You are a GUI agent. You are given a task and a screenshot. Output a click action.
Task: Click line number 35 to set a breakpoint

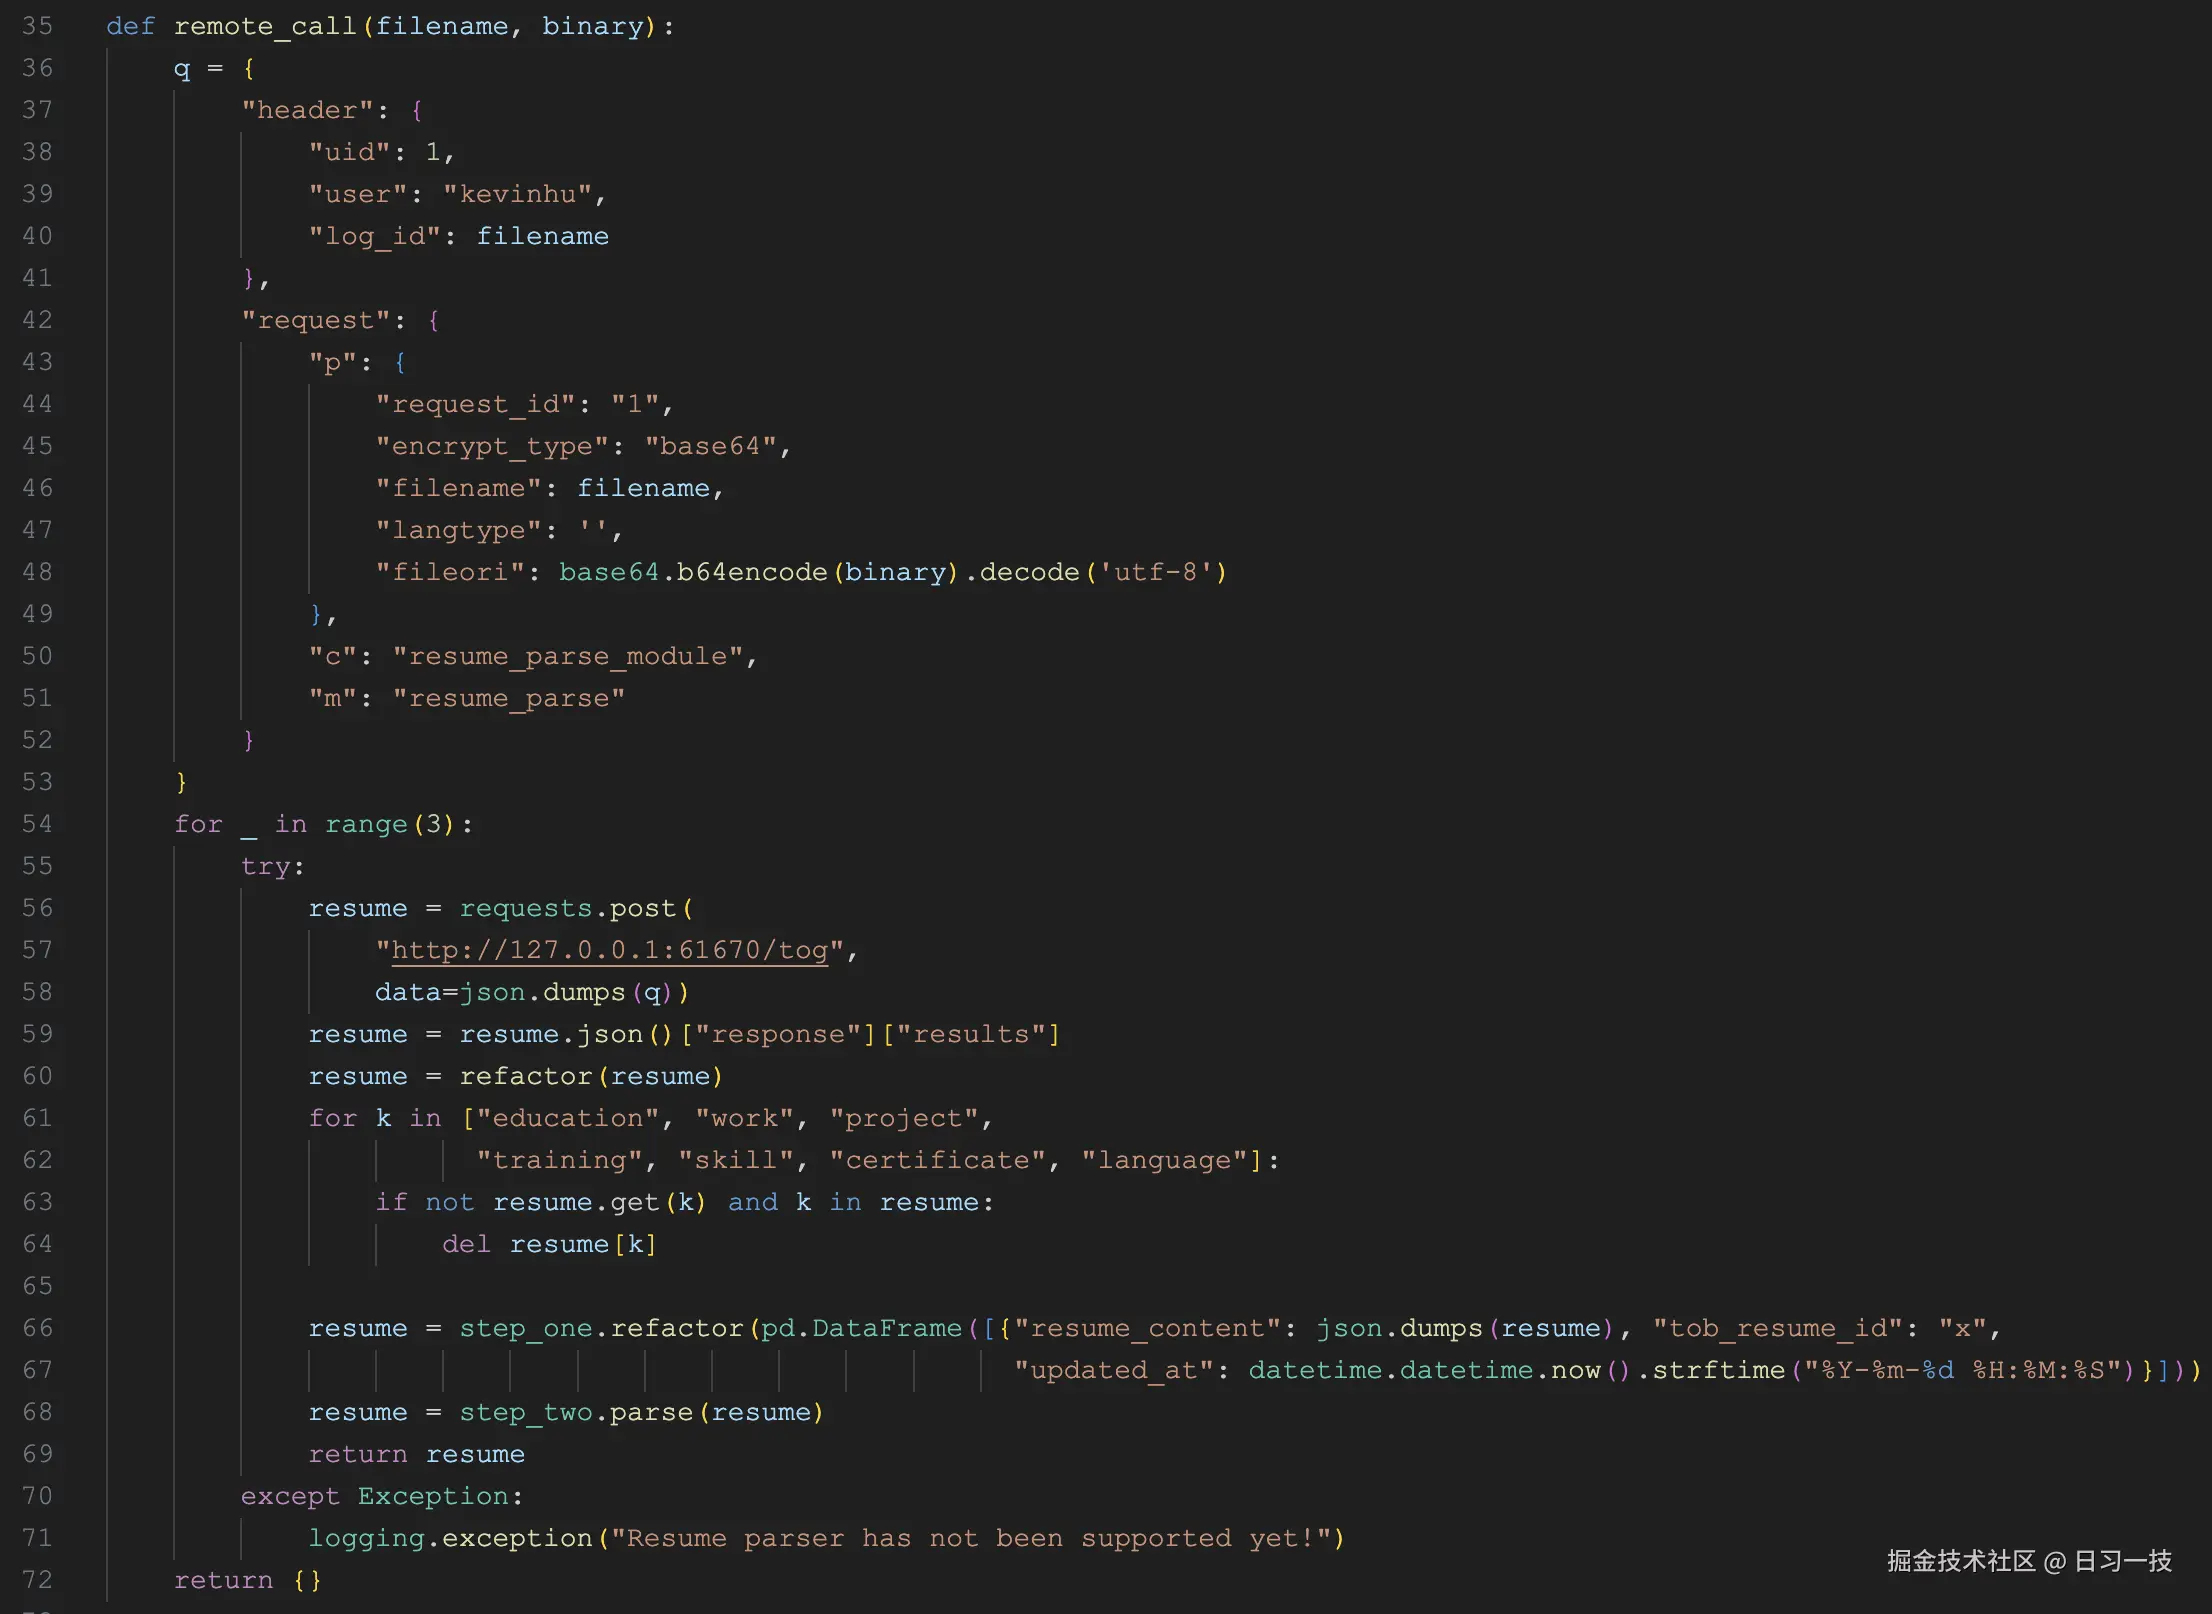(36, 26)
